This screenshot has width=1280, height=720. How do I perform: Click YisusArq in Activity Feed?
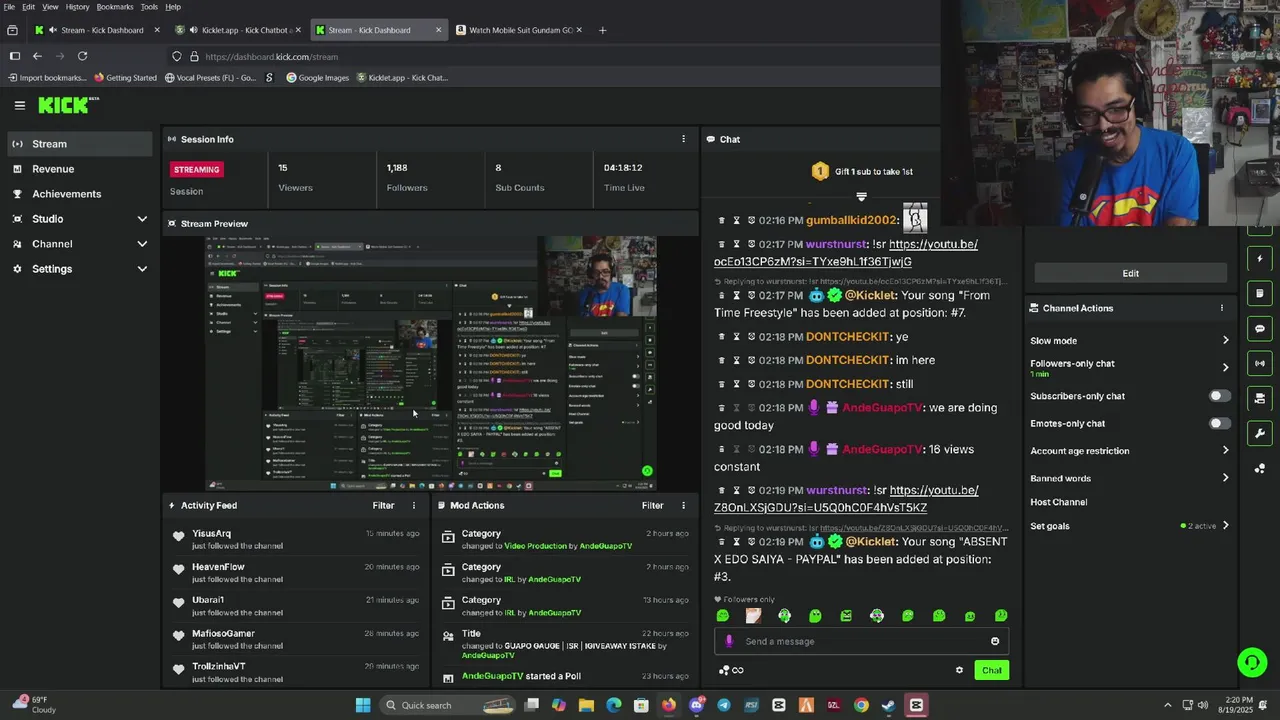point(211,534)
